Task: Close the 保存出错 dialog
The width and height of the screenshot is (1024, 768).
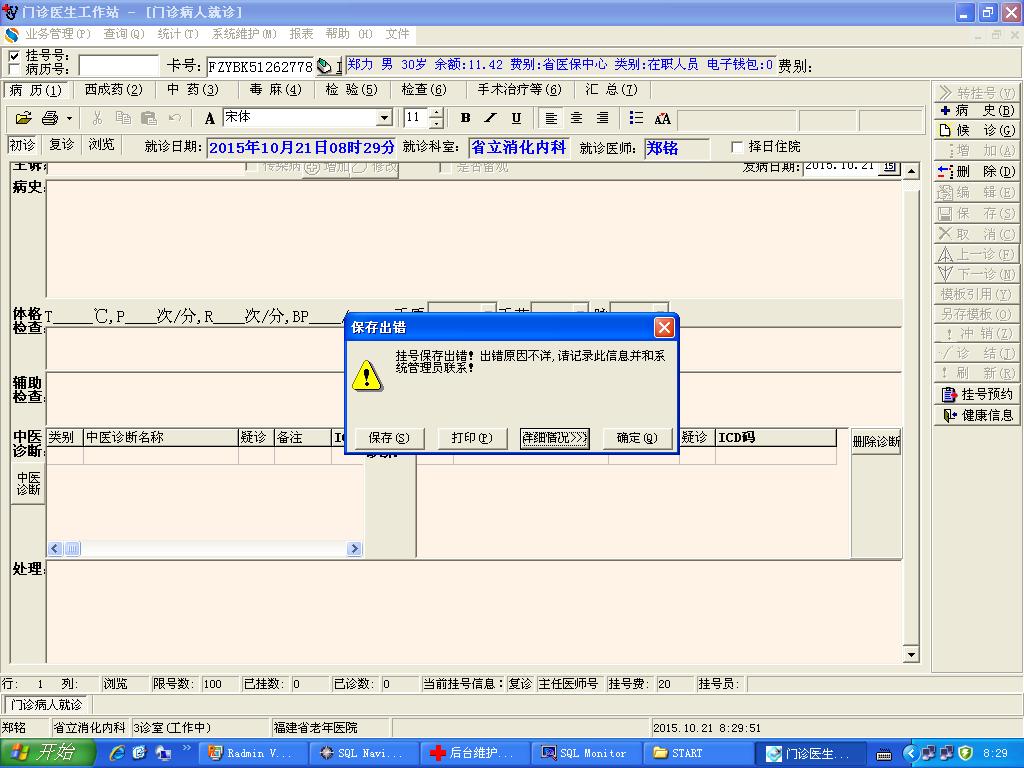Action: [664, 327]
